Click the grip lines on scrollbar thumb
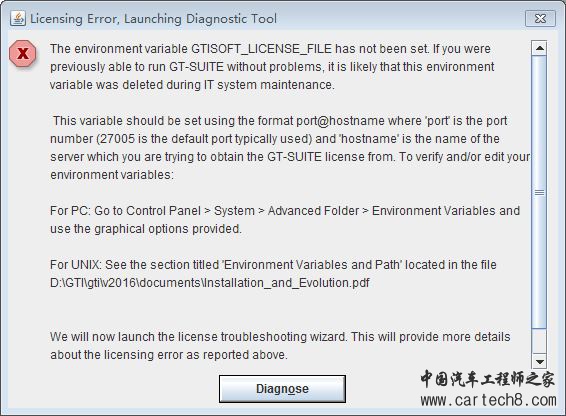566x416 pixels. tap(539, 192)
